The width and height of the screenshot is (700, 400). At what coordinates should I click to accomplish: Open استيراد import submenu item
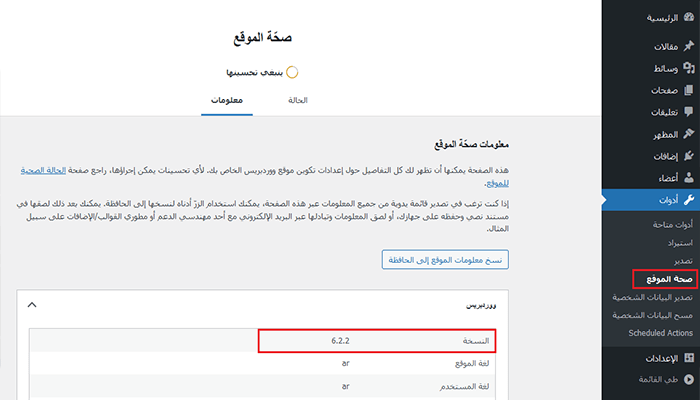tap(680, 243)
